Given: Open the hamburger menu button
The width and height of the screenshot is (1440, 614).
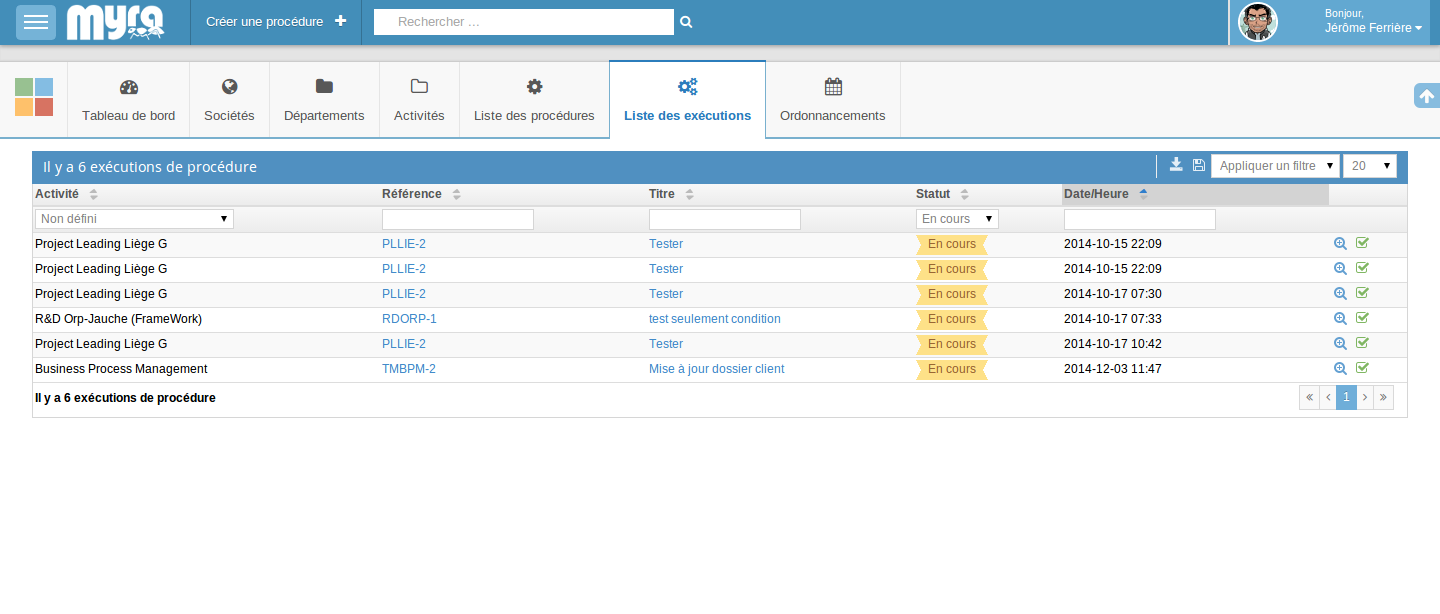Looking at the screenshot, I should (x=36, y=22).
